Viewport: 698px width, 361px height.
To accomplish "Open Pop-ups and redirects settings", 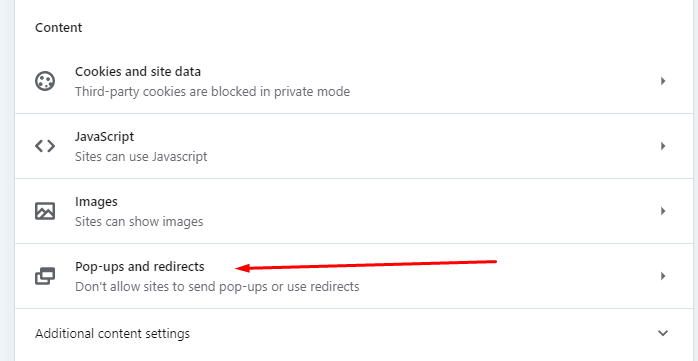I will point(354,276).
